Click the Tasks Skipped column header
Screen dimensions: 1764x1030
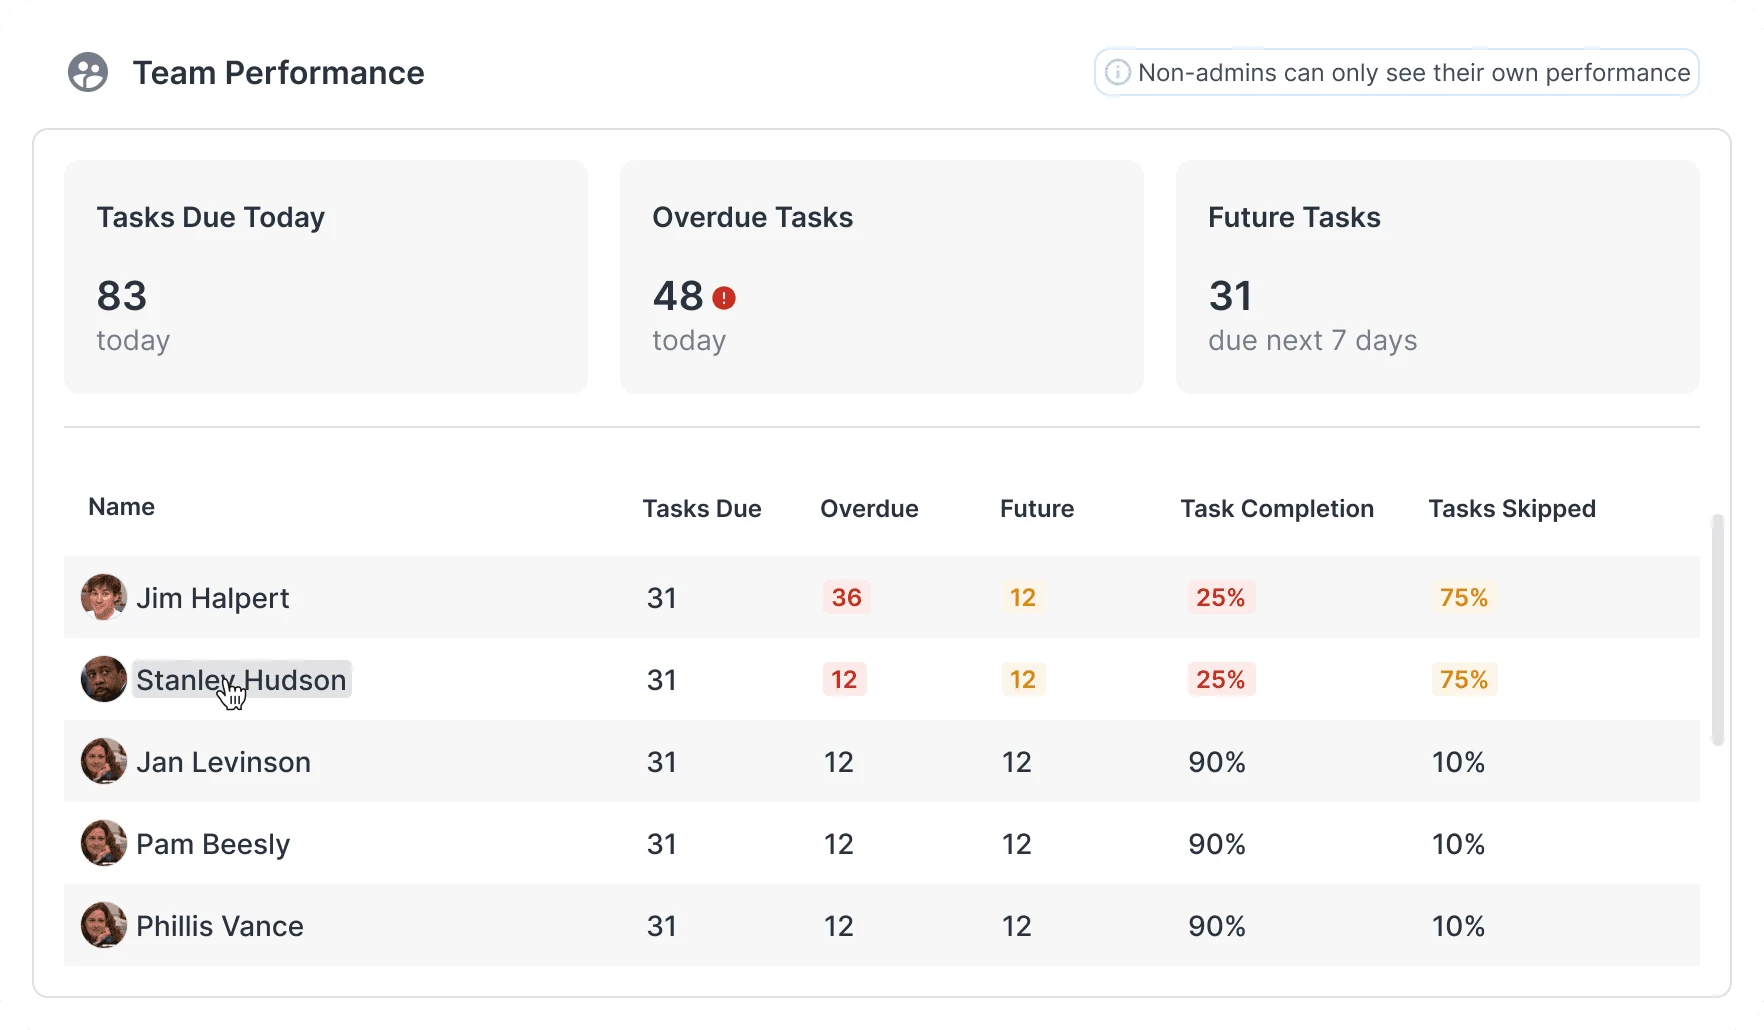pyautogui.click(x=1512, y=509)
